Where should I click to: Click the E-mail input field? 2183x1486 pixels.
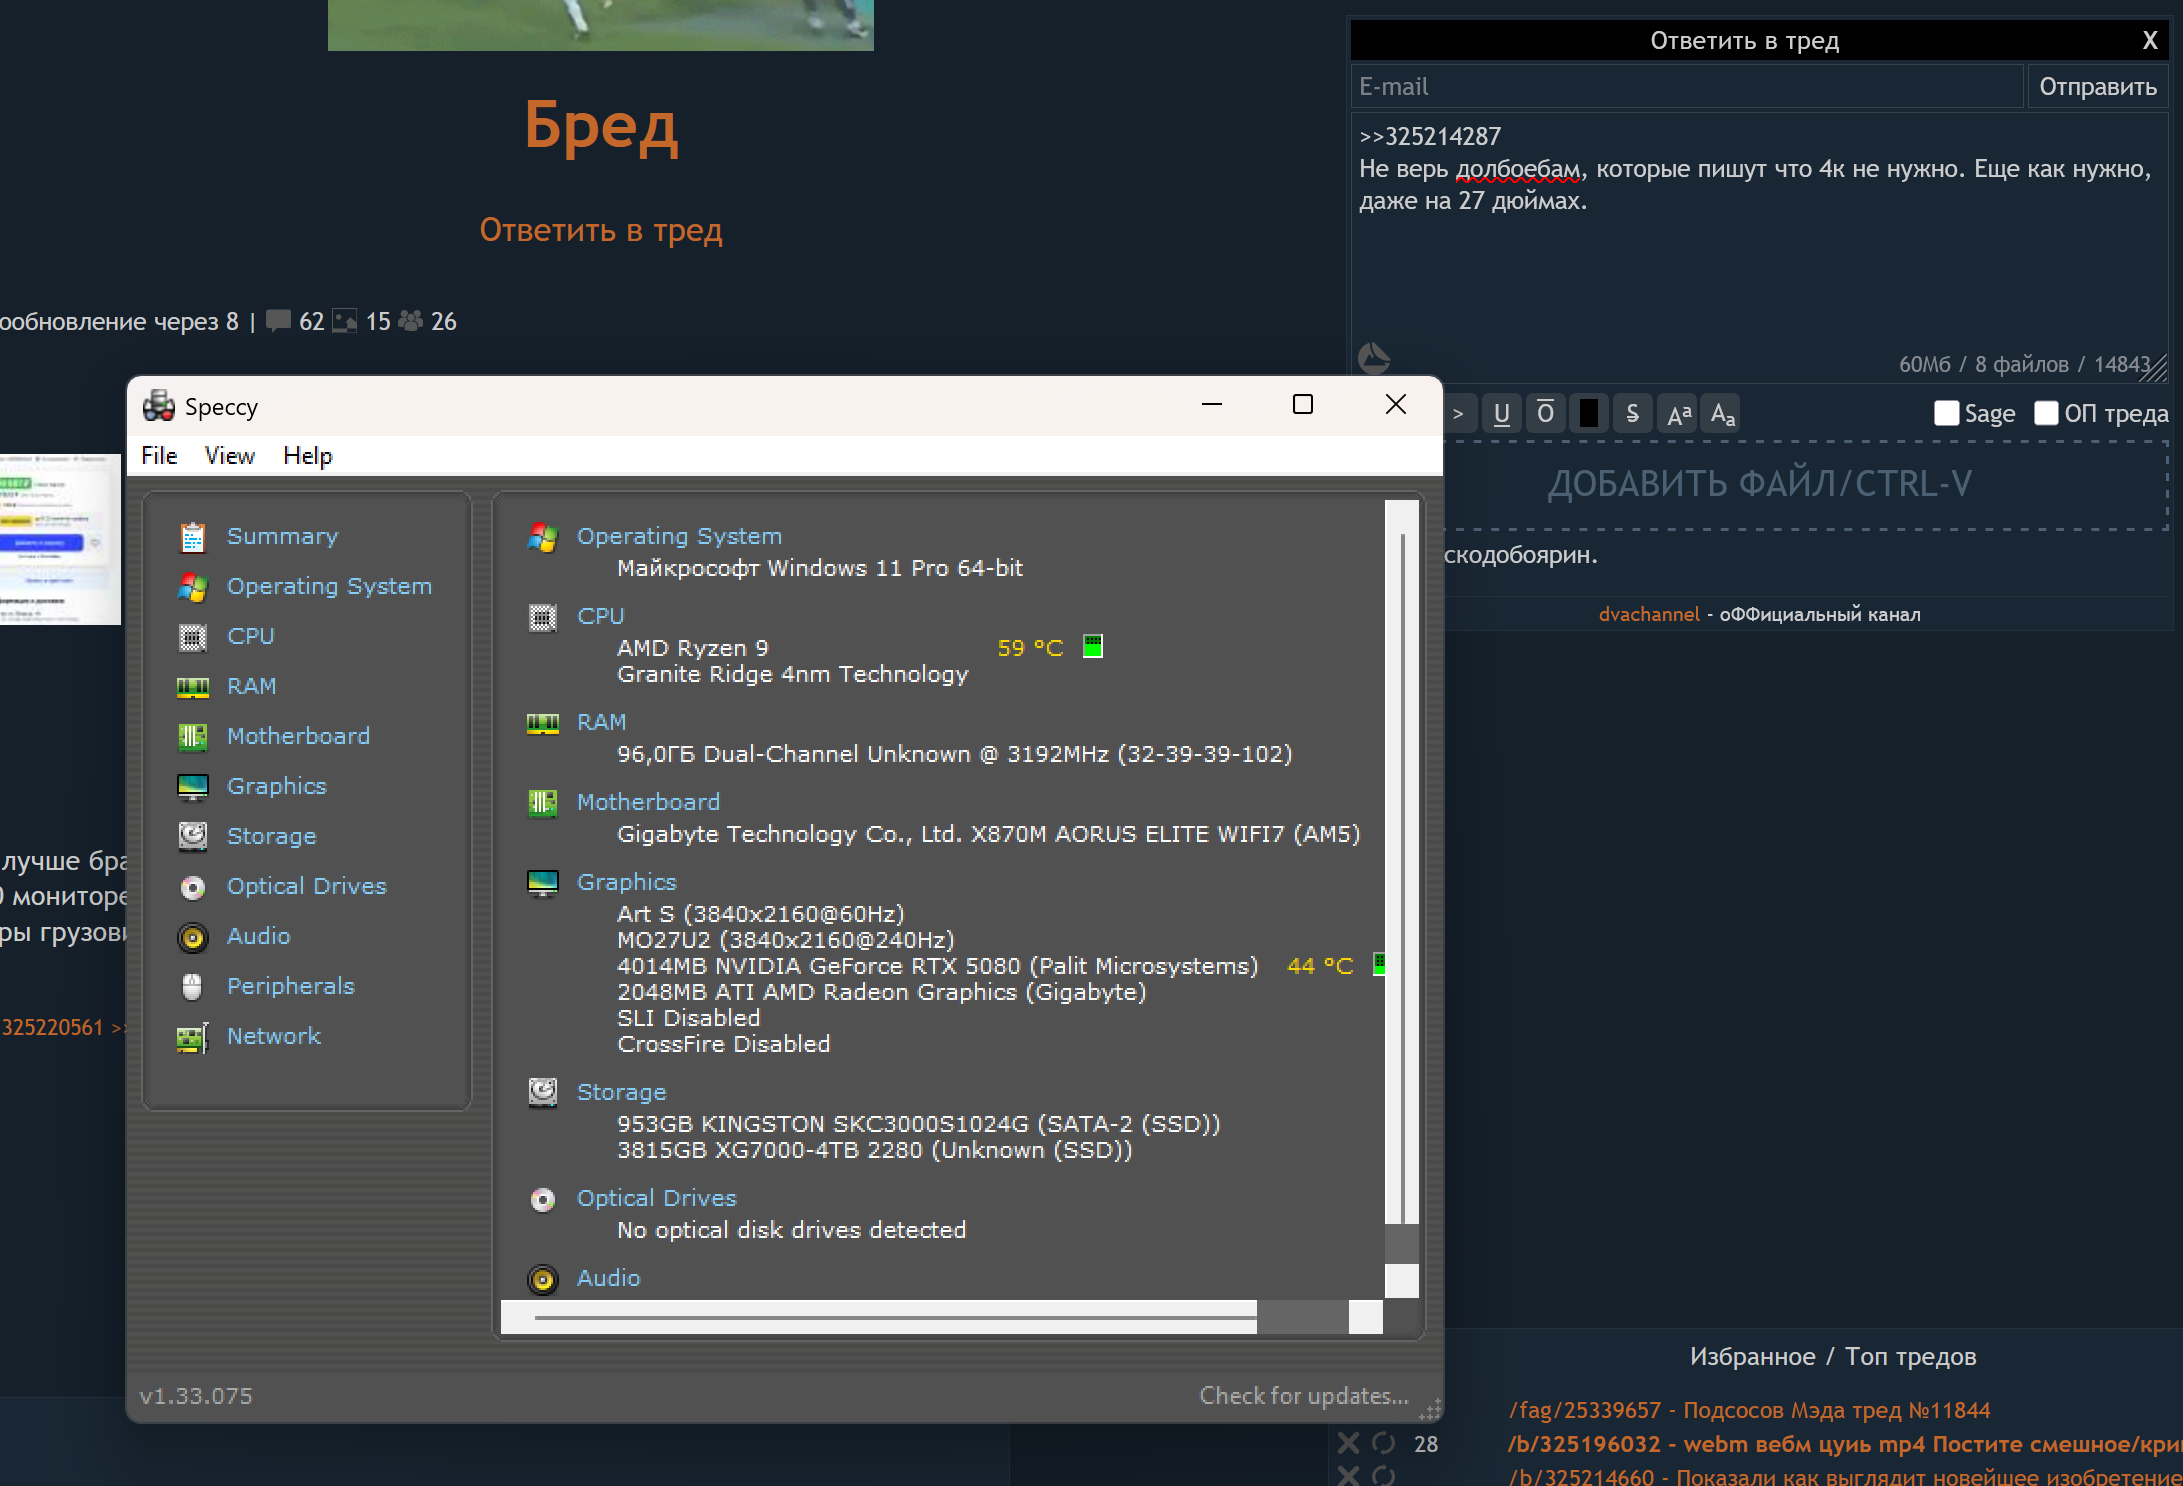pos(1686,87)
